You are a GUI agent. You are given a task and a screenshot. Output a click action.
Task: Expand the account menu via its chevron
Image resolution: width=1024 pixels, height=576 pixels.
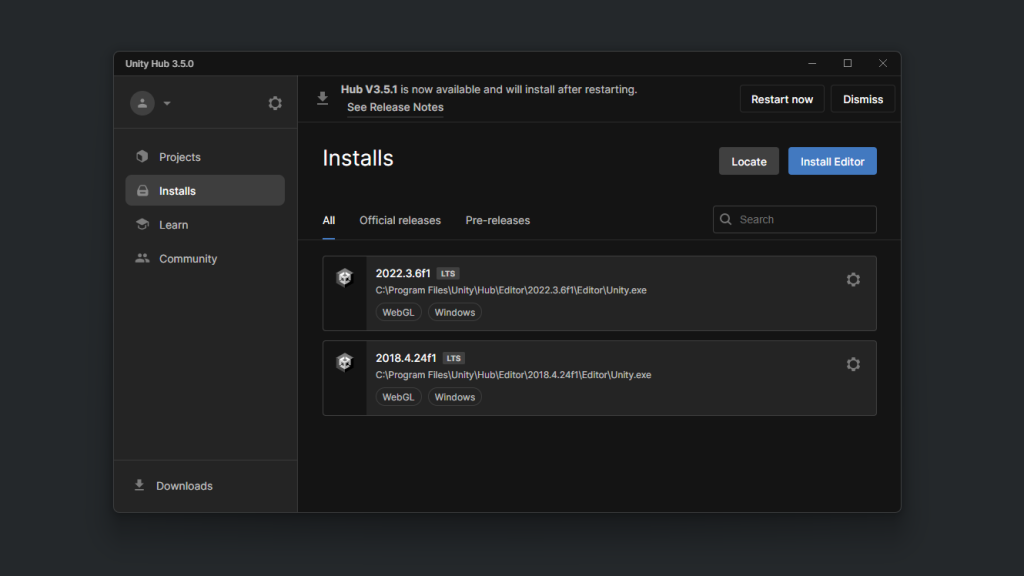[167, 103]
